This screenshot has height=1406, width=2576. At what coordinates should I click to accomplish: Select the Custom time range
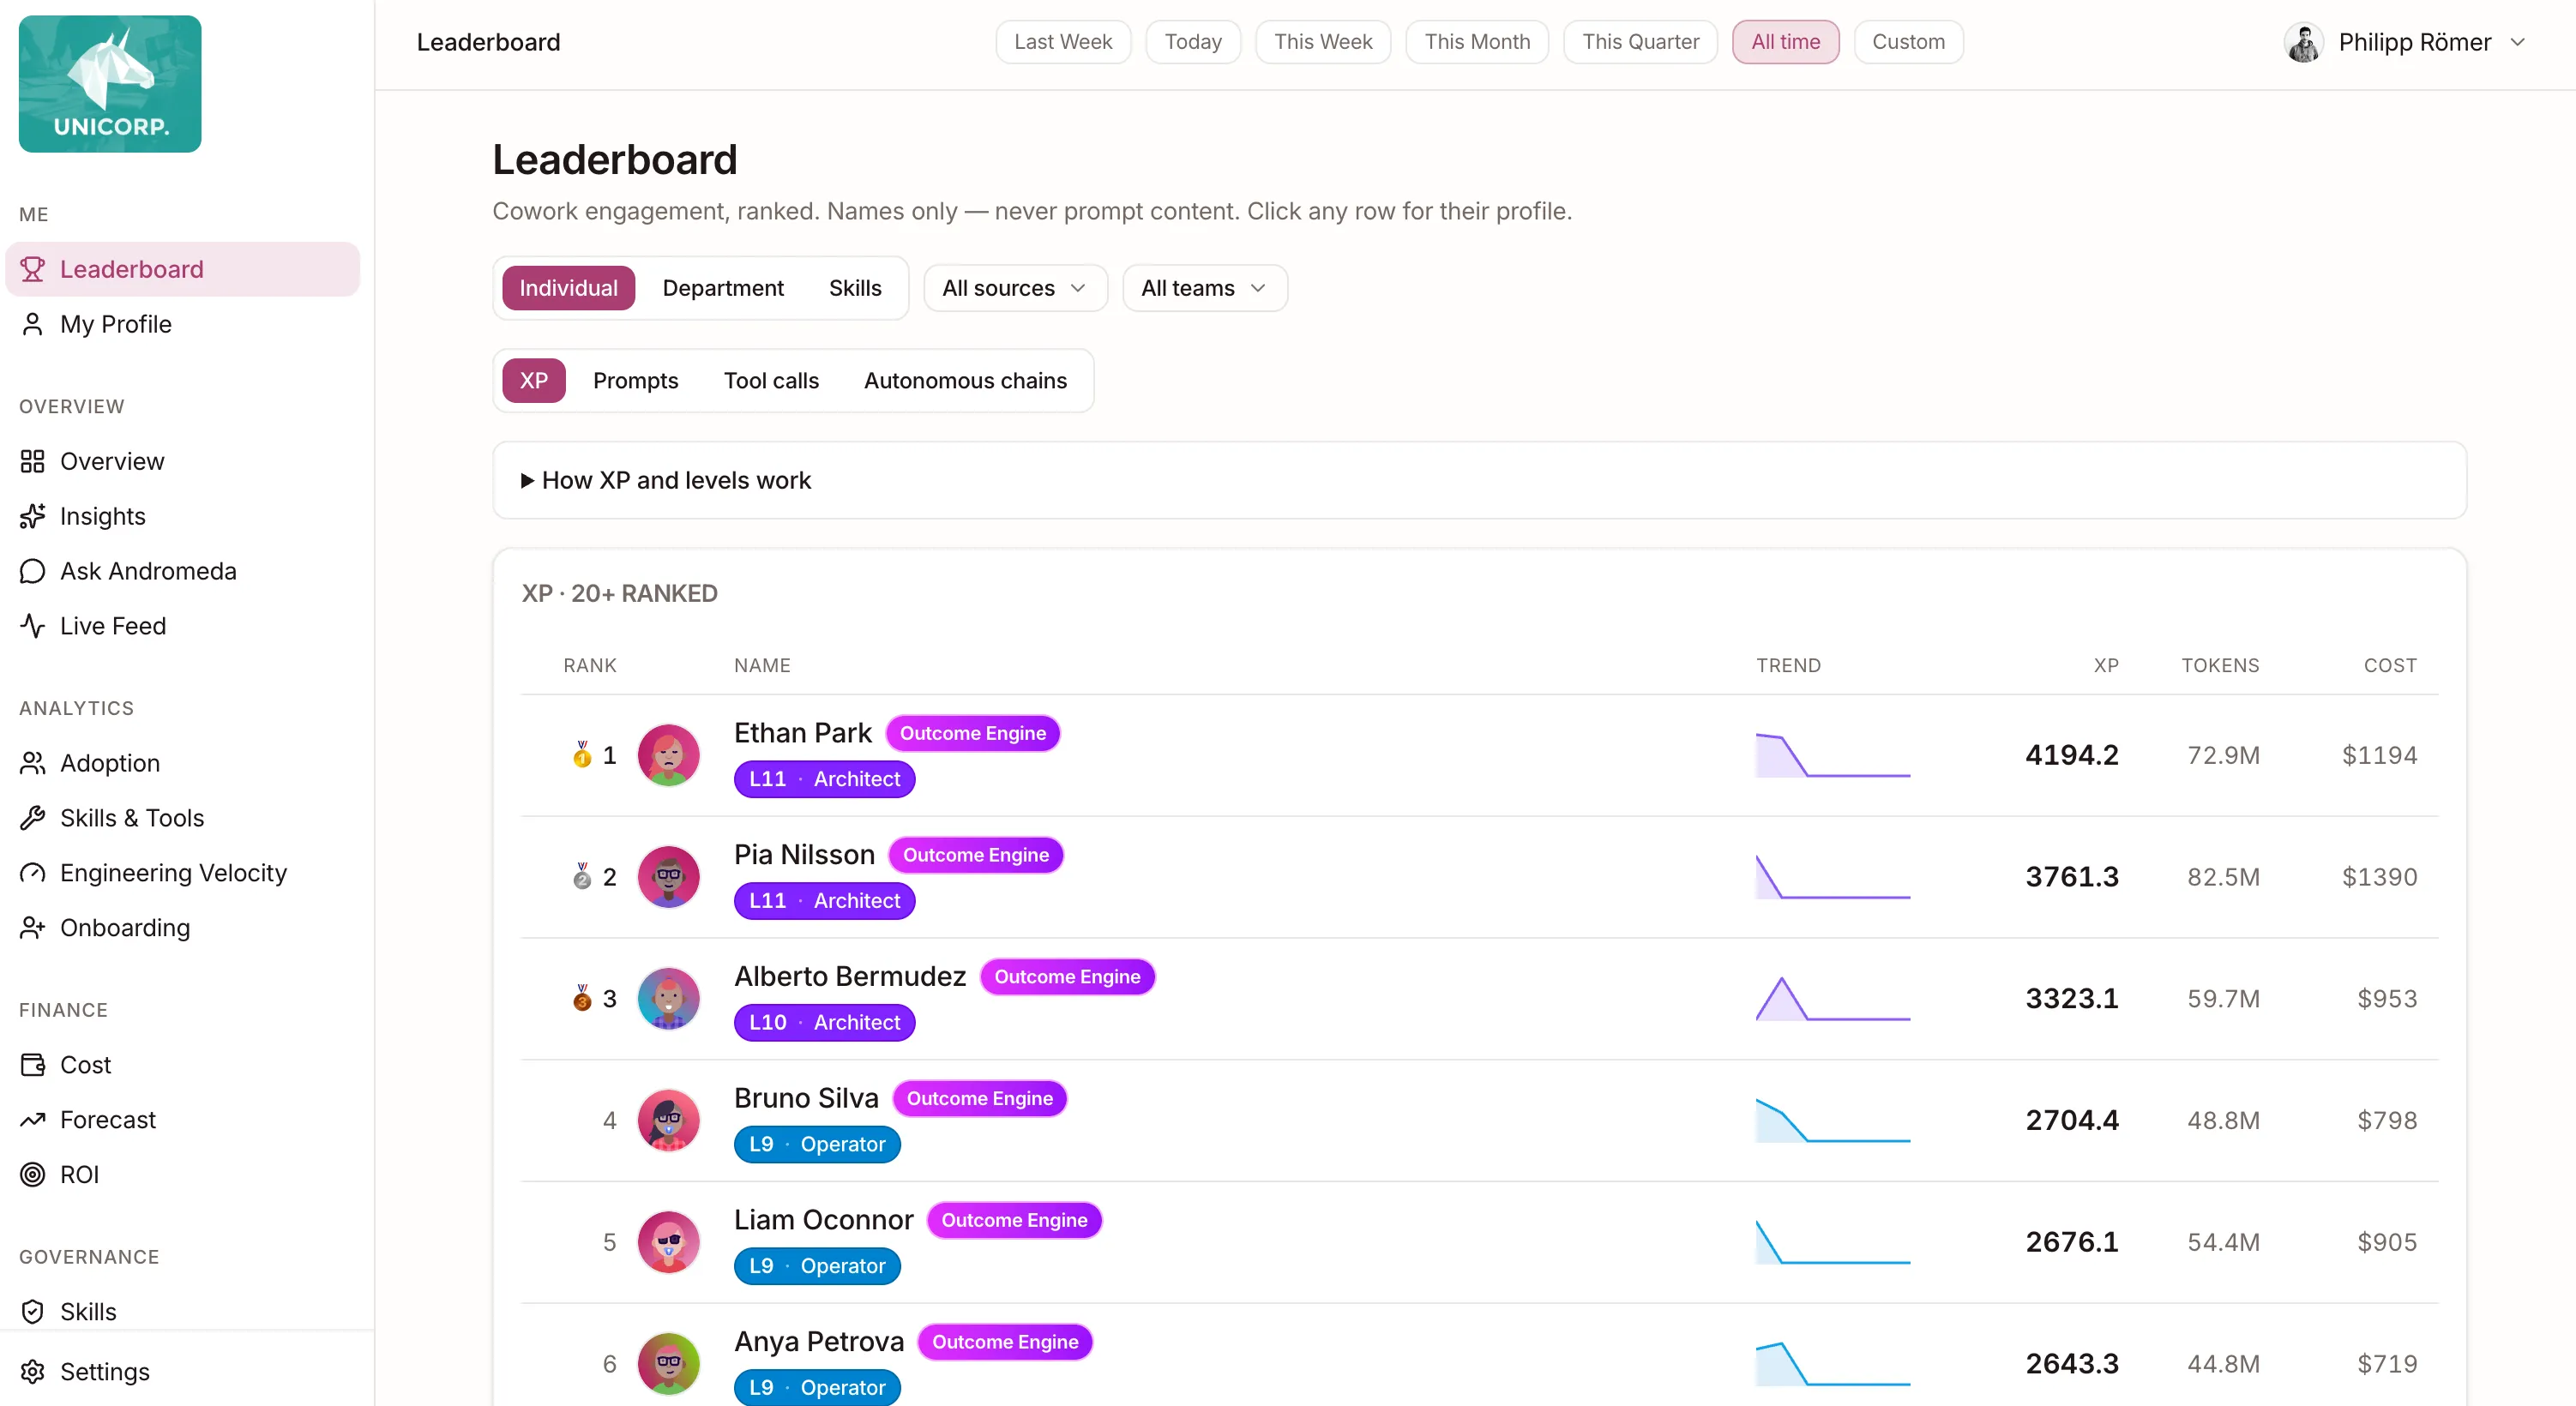click(1908, 42)
